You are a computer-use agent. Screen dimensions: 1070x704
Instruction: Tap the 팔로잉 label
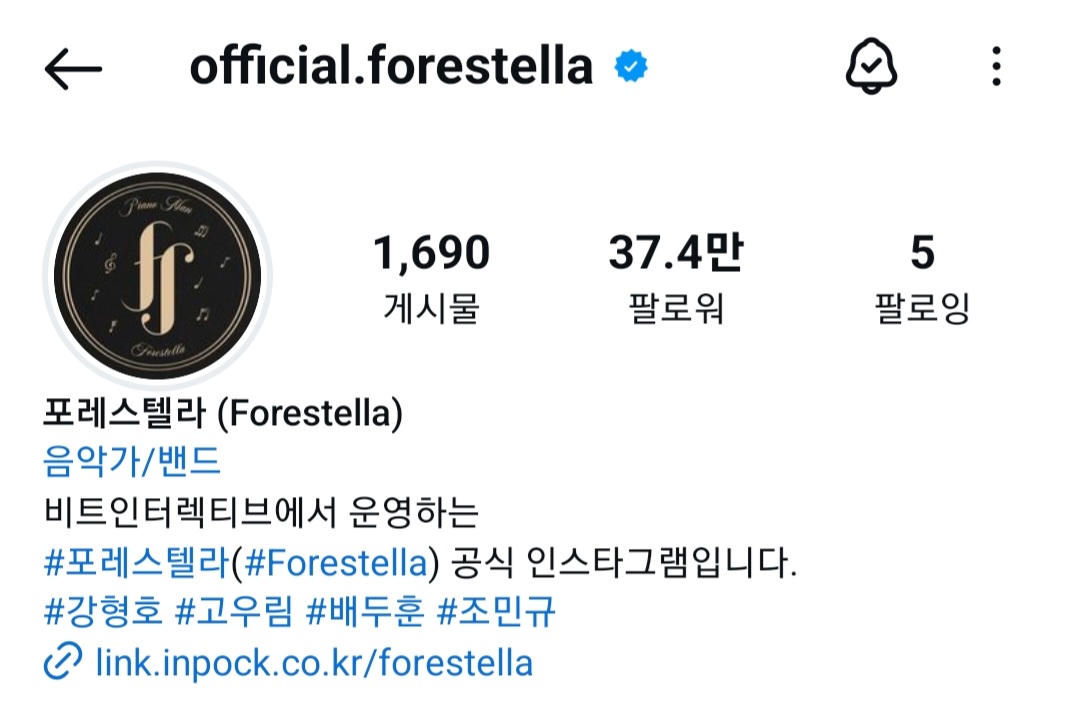click(922, 308)
